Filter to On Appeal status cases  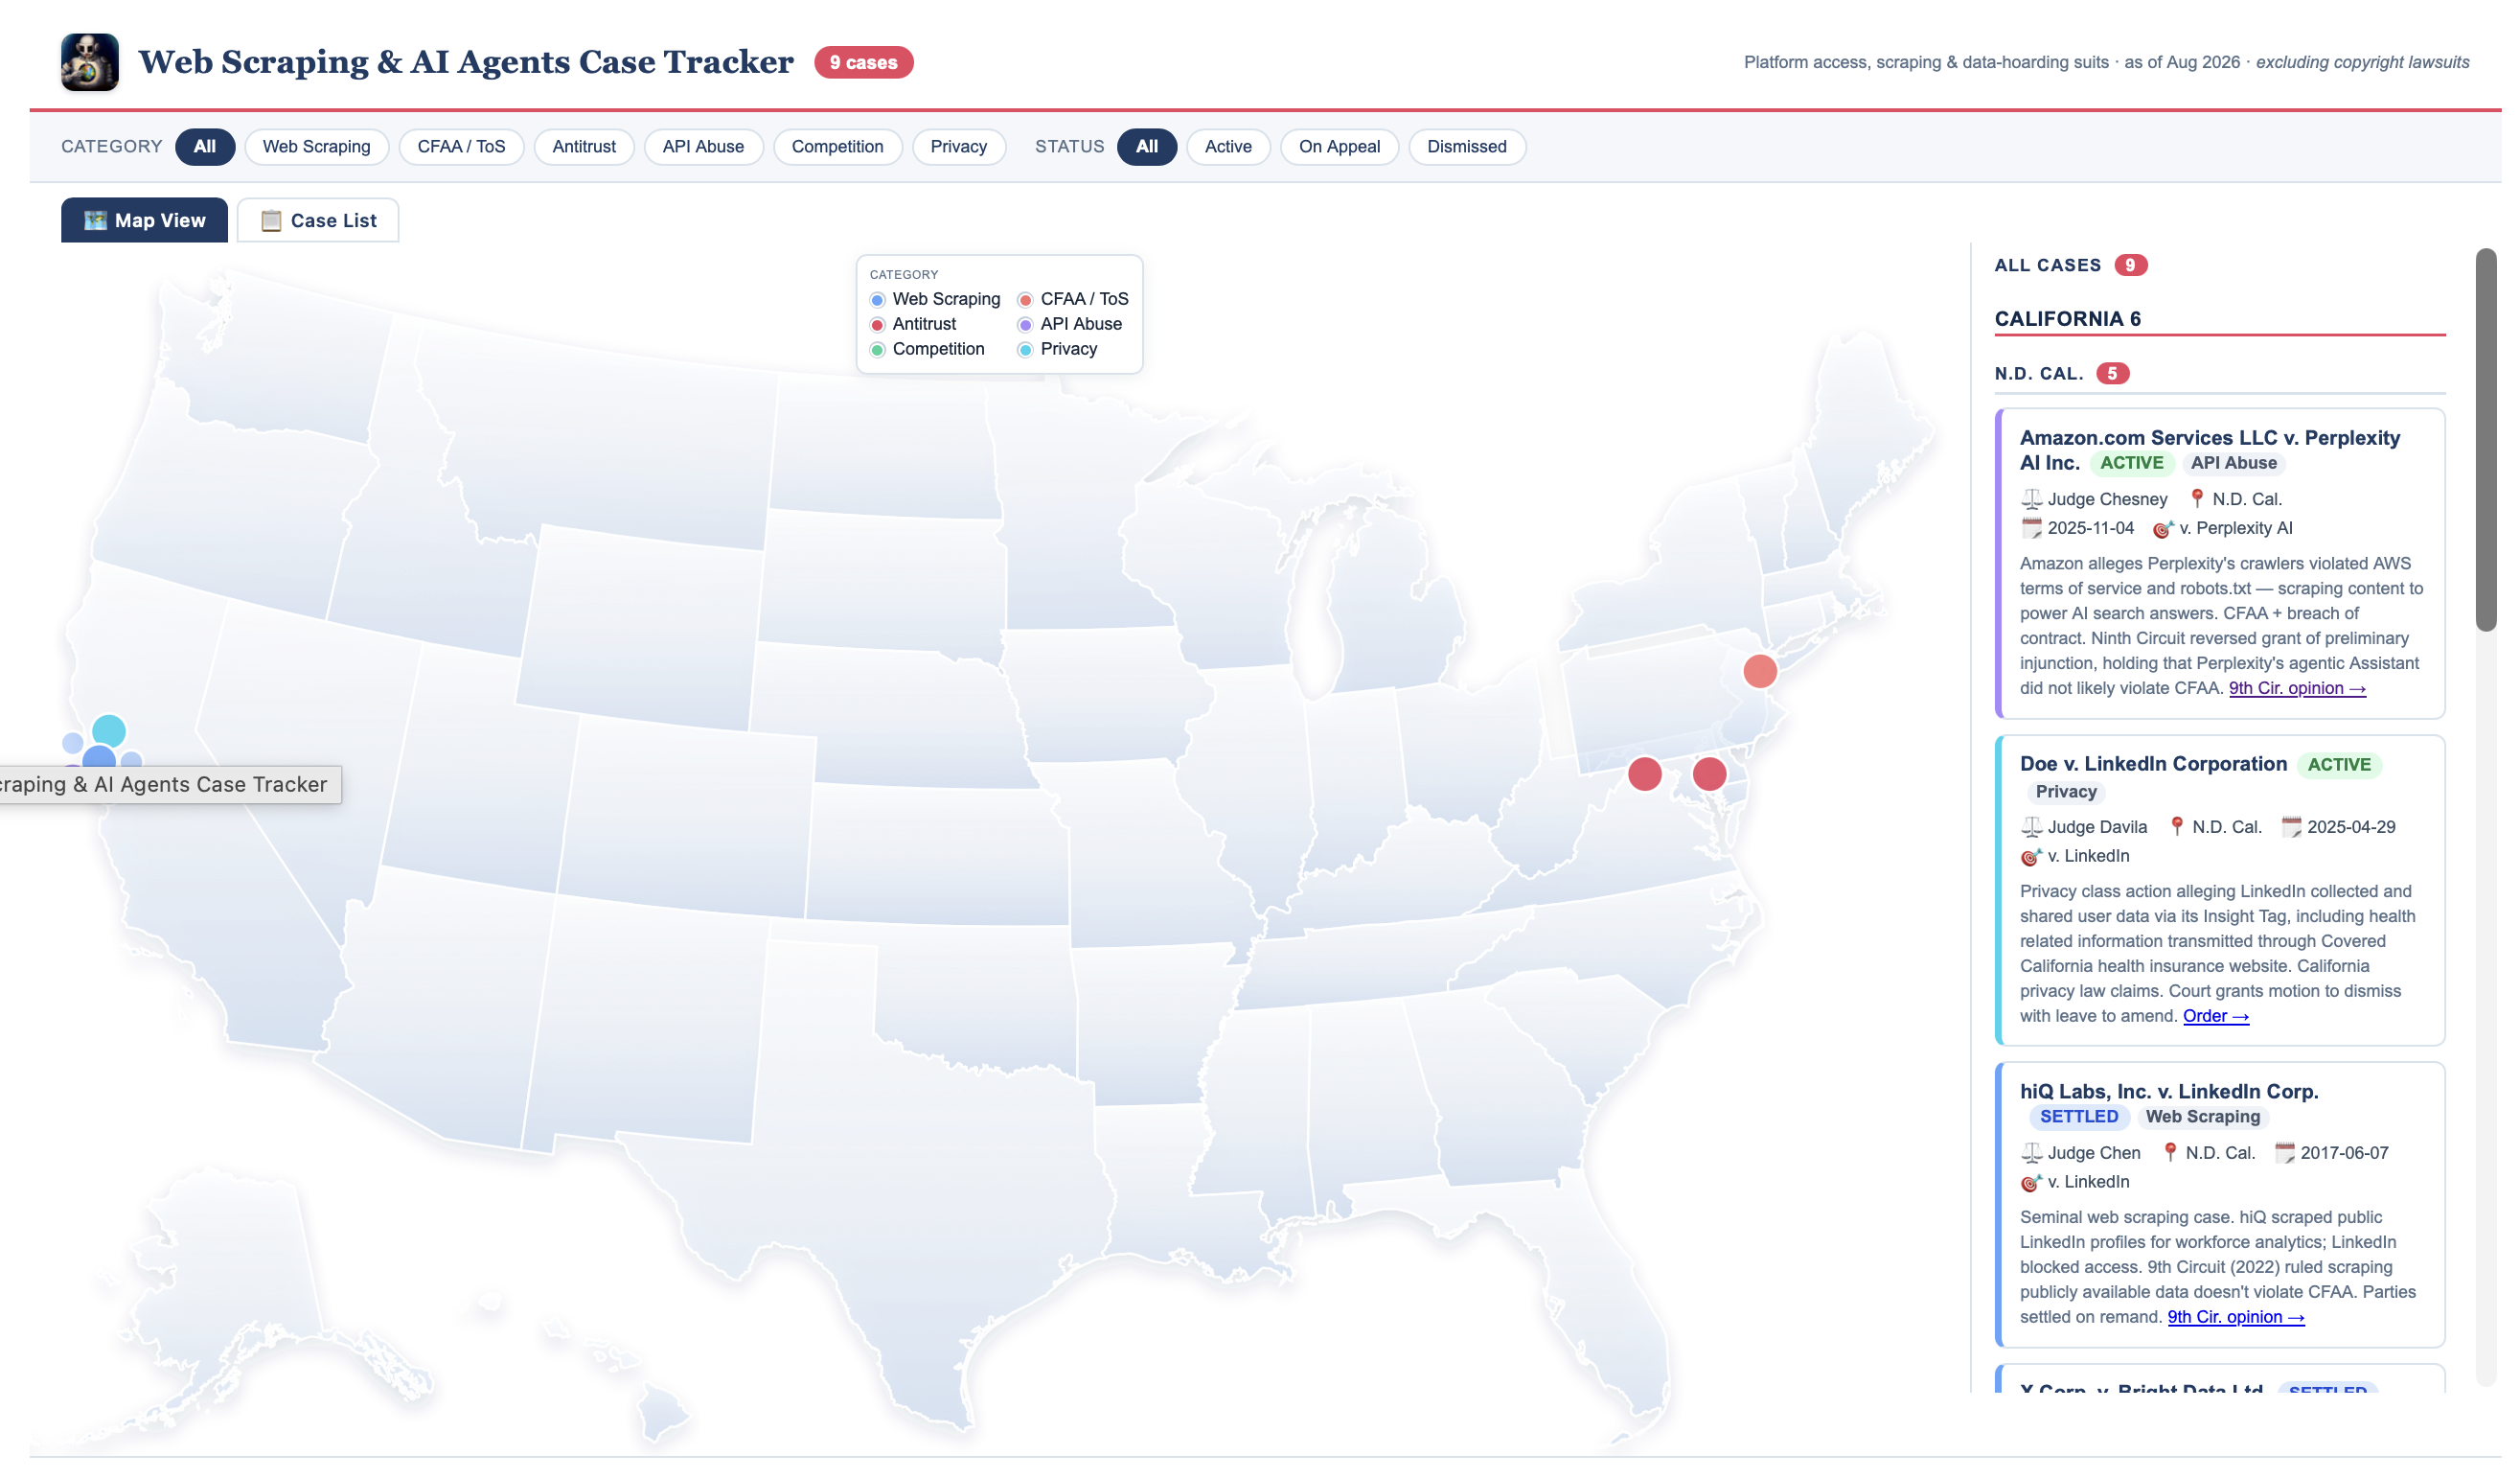(1339, 147)
